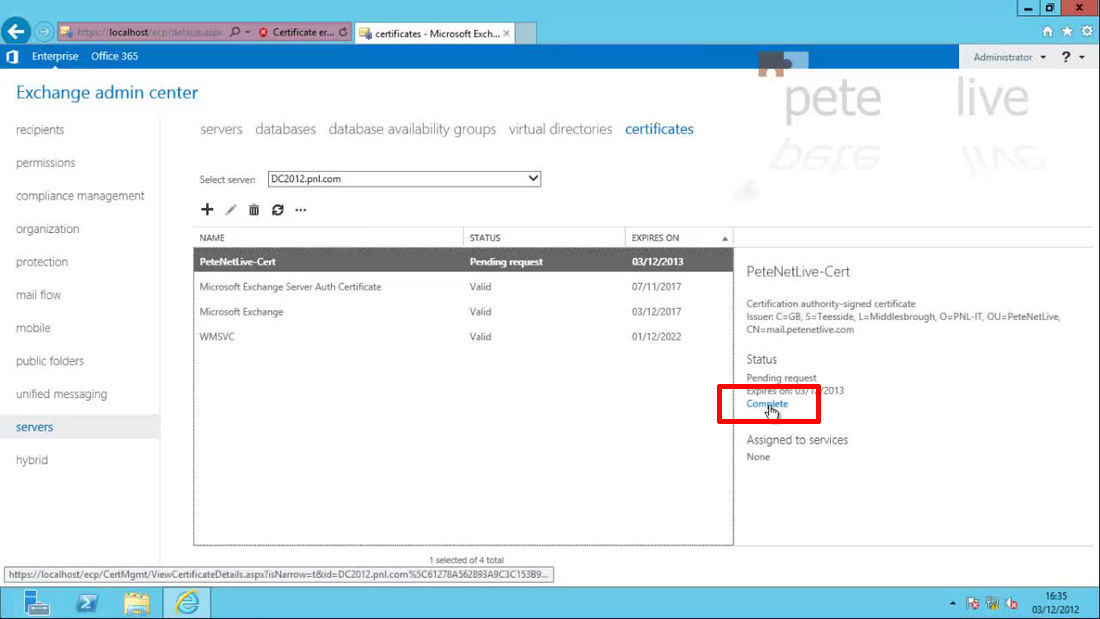Open favorites star icon

tap(1067, 32)
